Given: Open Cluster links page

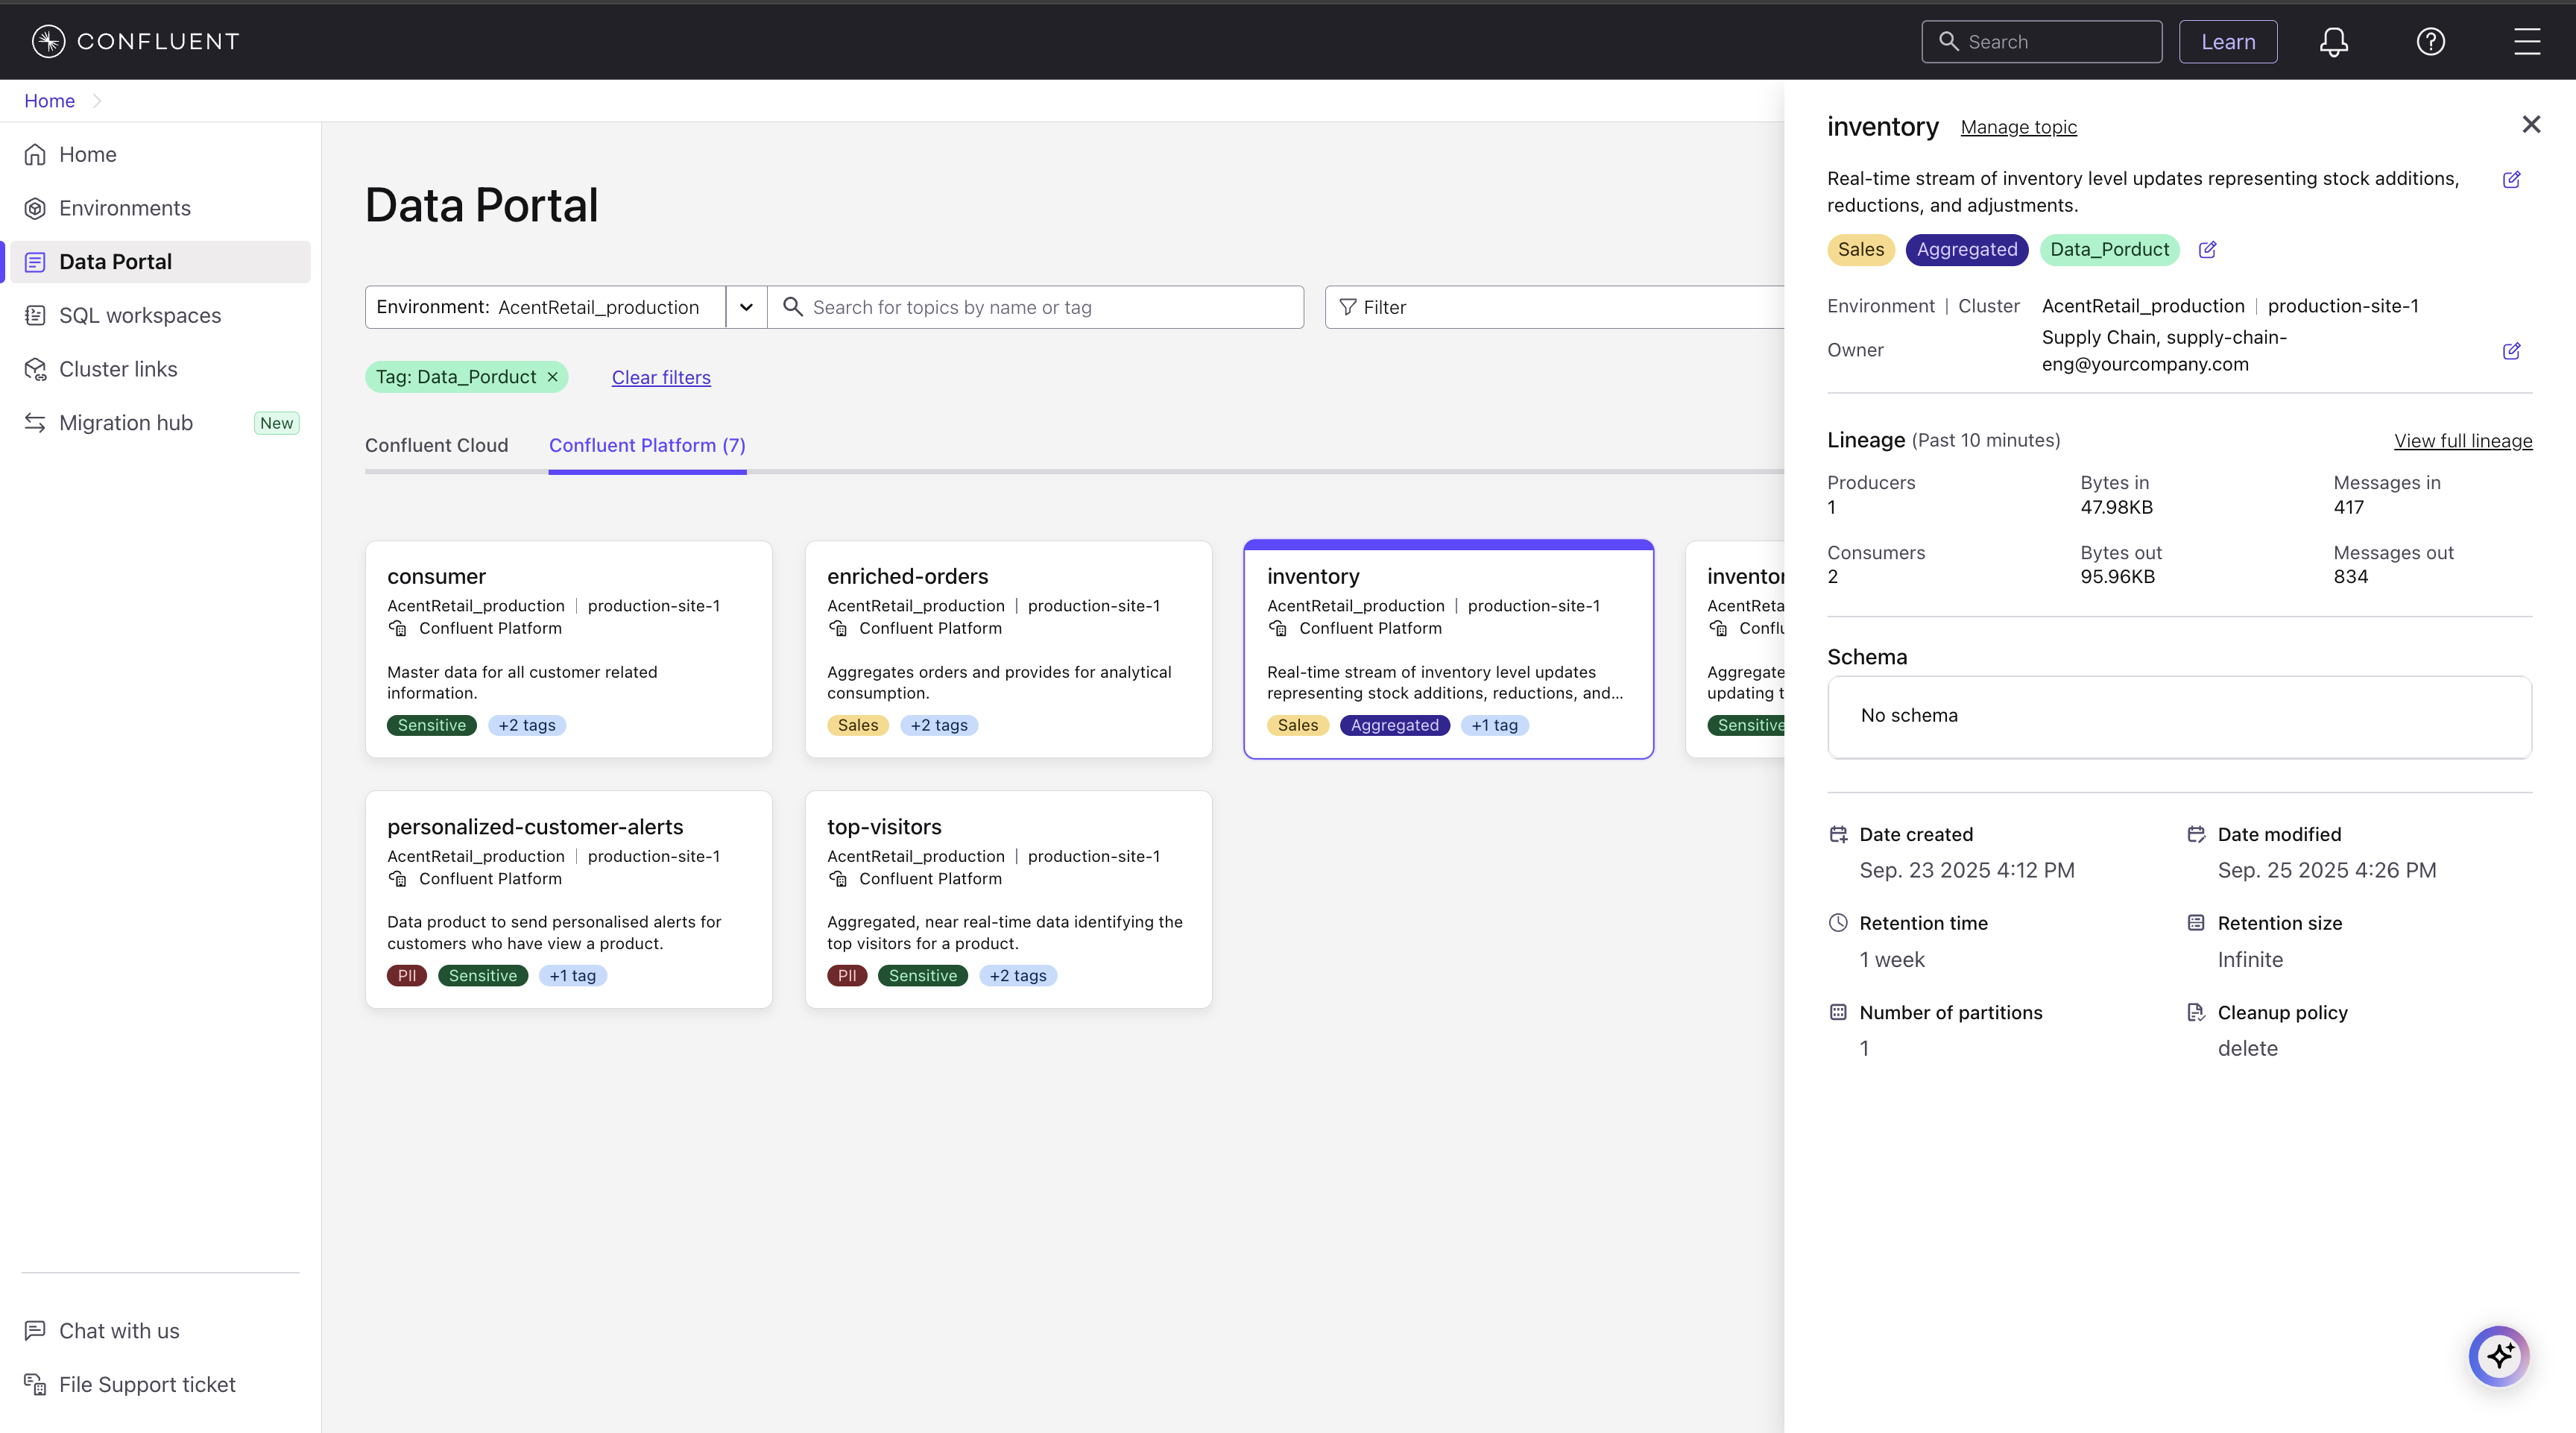Looking at the screenshot, I should [118, 369].
